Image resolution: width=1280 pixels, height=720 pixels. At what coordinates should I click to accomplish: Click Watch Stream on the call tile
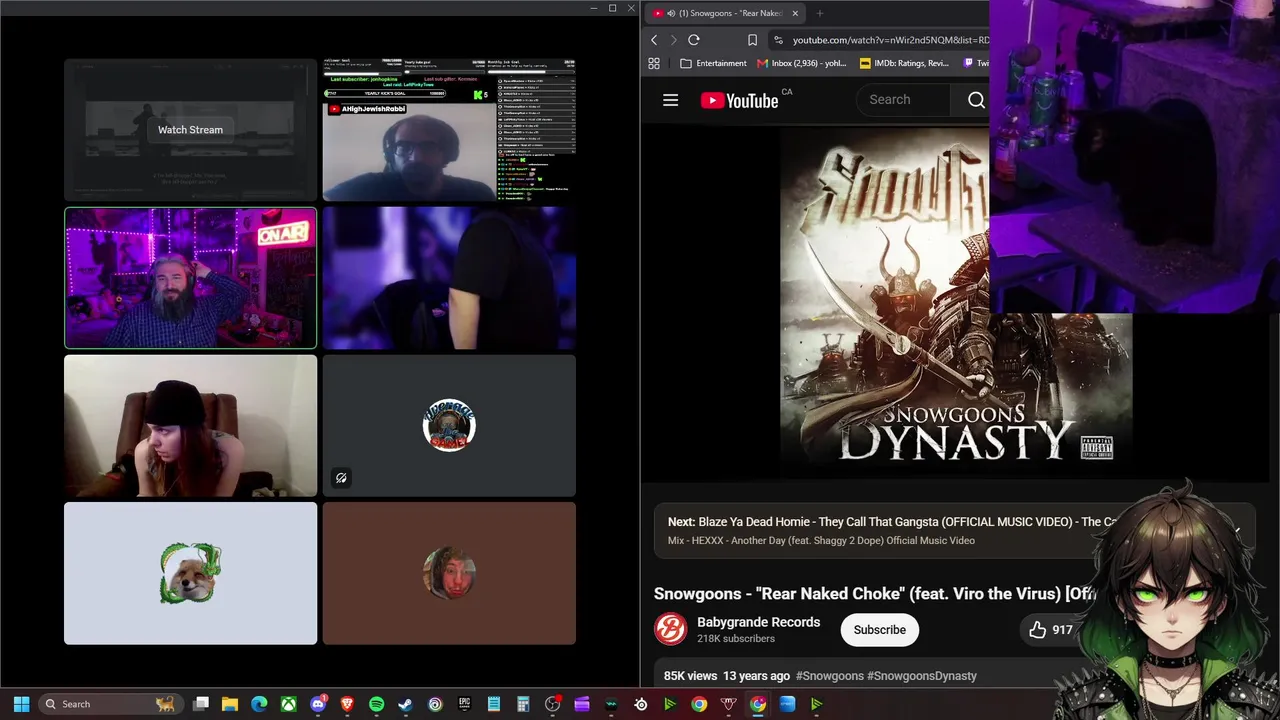[x=190, y=130]
